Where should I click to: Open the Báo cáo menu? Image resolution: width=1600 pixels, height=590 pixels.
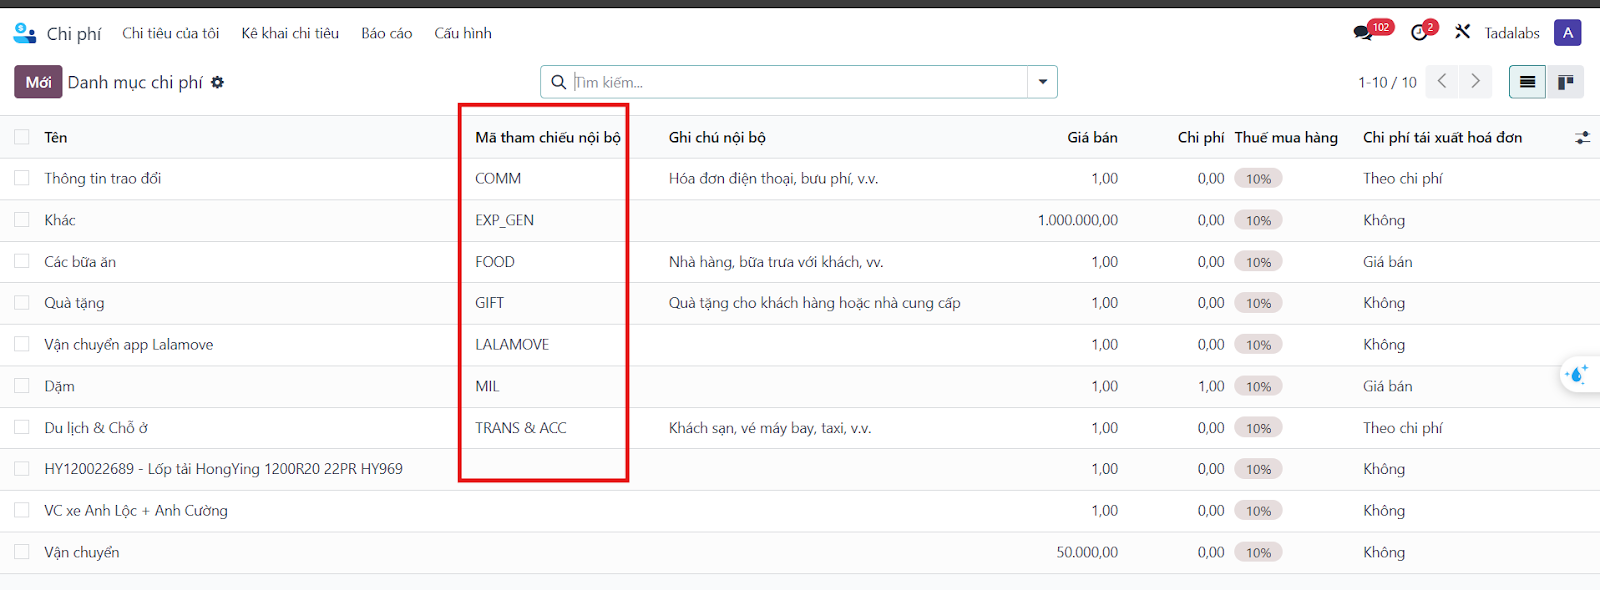point(387,33)
